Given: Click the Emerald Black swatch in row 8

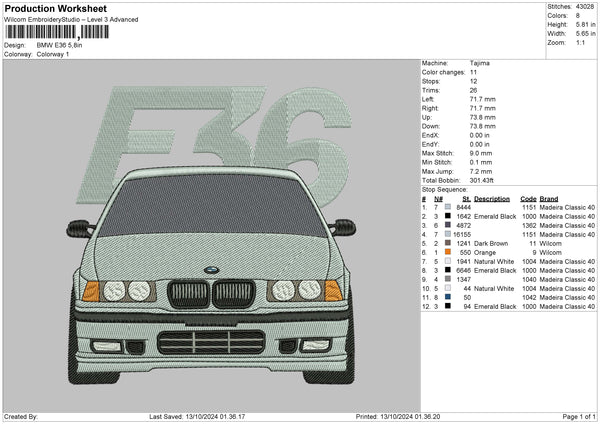Looking at the screenshot, I should (x=448, y=270).
